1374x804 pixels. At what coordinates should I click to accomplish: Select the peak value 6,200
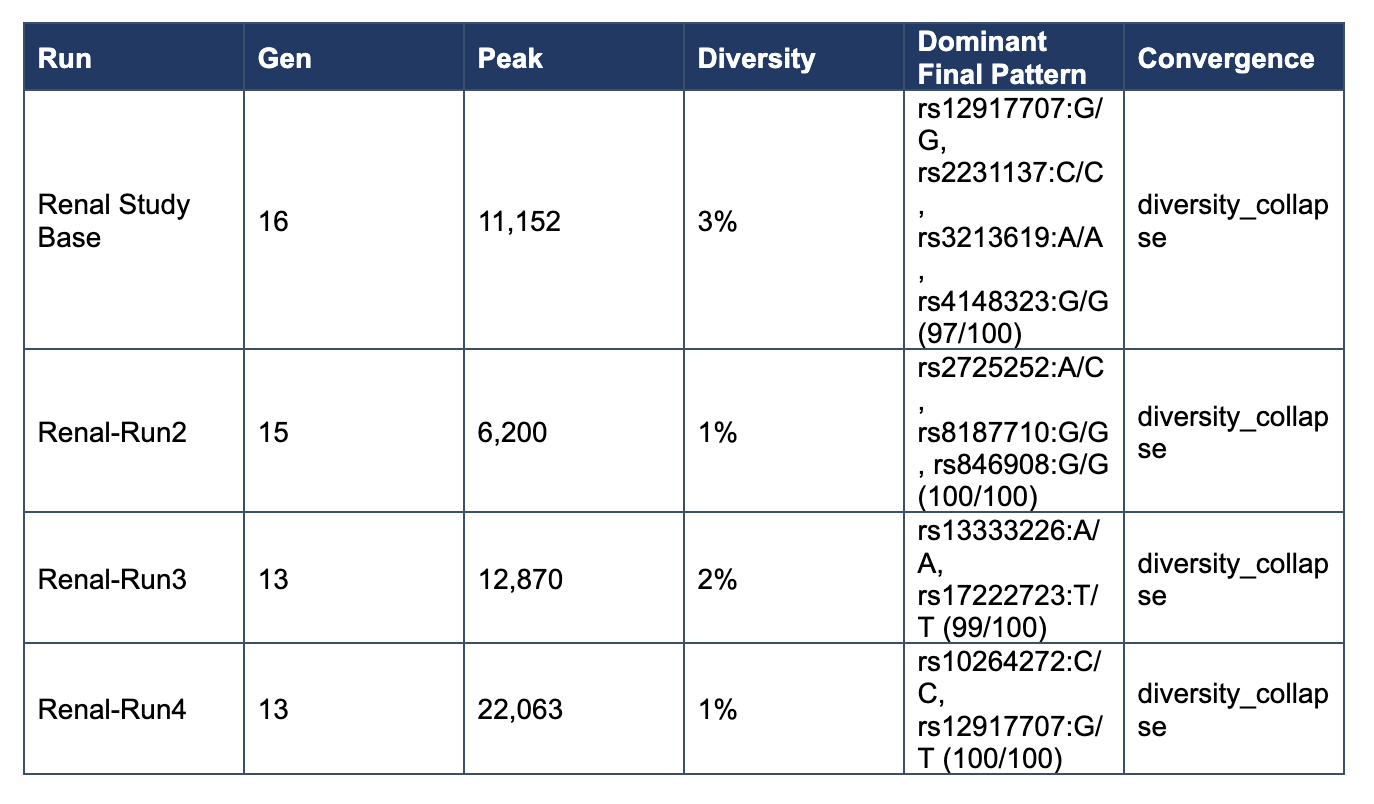pyautogui.click(x=514, y=433)
